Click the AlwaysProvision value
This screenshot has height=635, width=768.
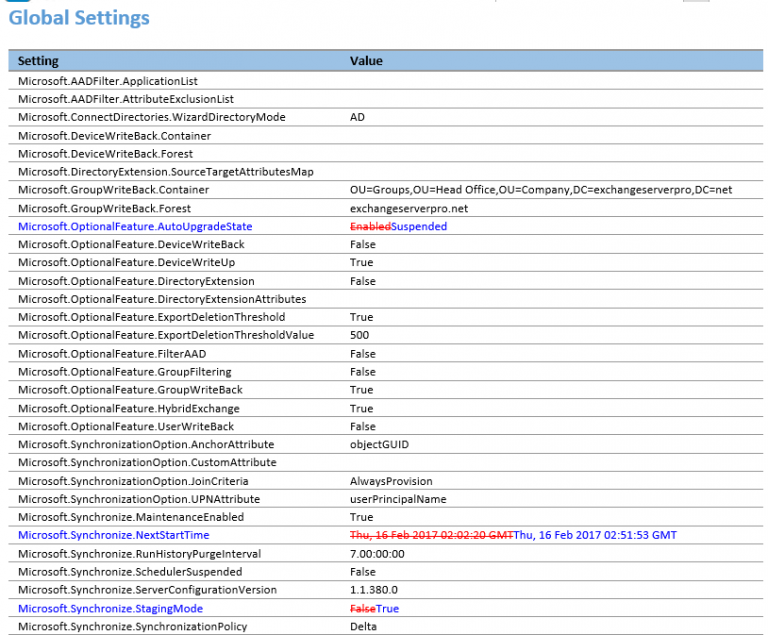(x=391, y=481)
